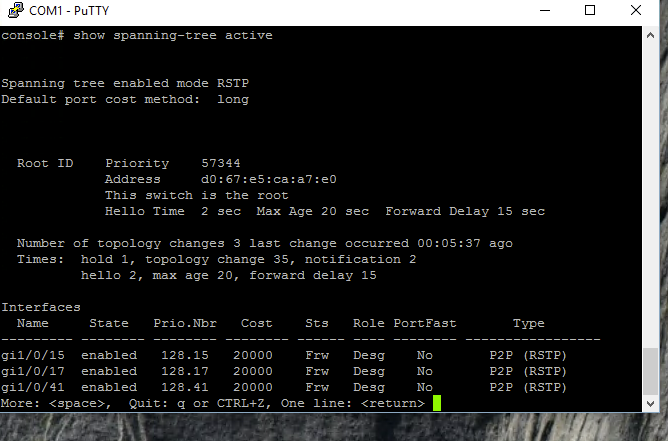This screenshot has height=441, width=668.
Task: Click the green terminal cursor block
Action: click(437, 403)
